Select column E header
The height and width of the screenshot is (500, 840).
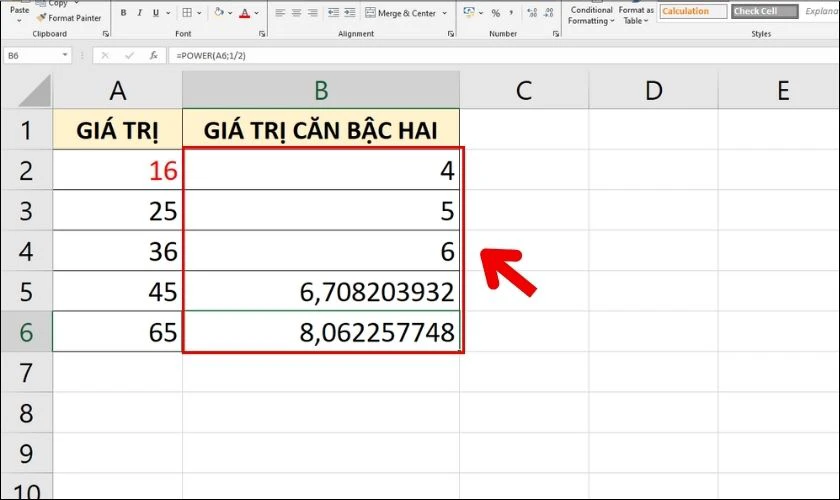pyautogui.click(x=779, y=90)
